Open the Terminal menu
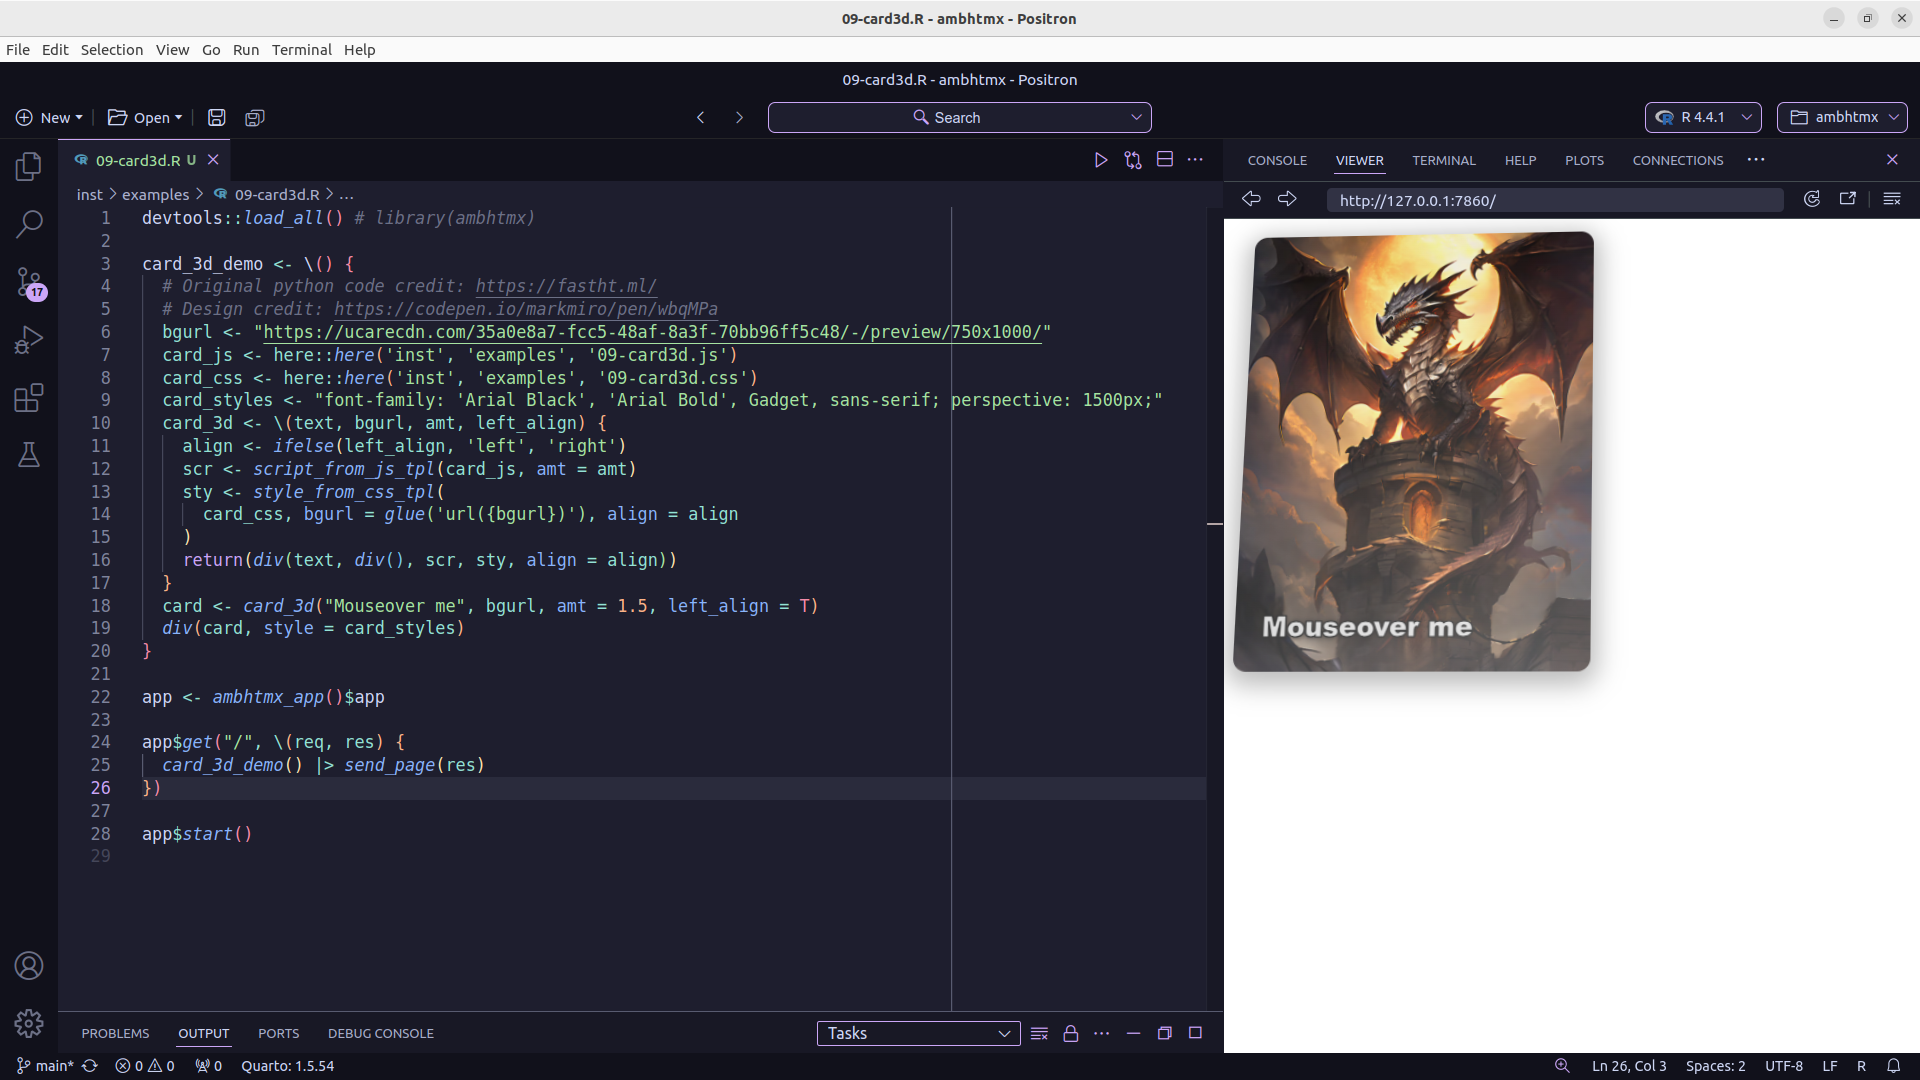Screen dimensions: 1920x1080 tap(301, 50)
